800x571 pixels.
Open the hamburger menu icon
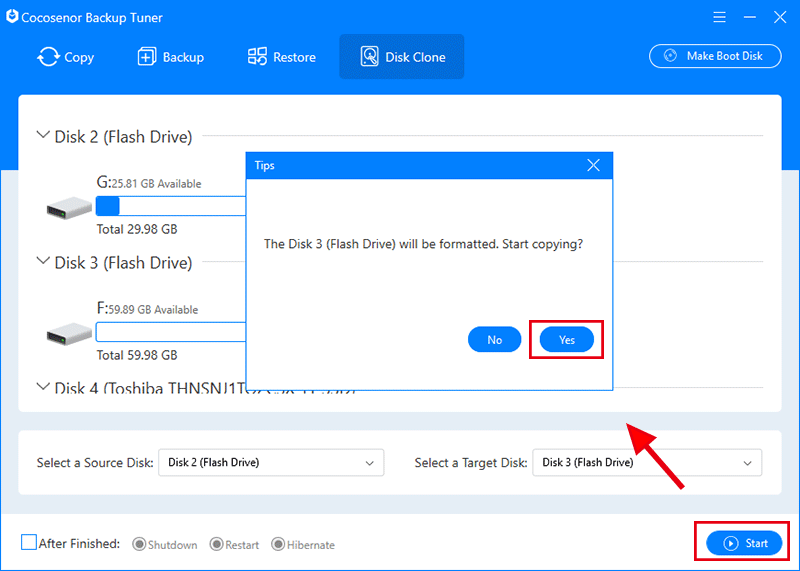pos(719,17)
